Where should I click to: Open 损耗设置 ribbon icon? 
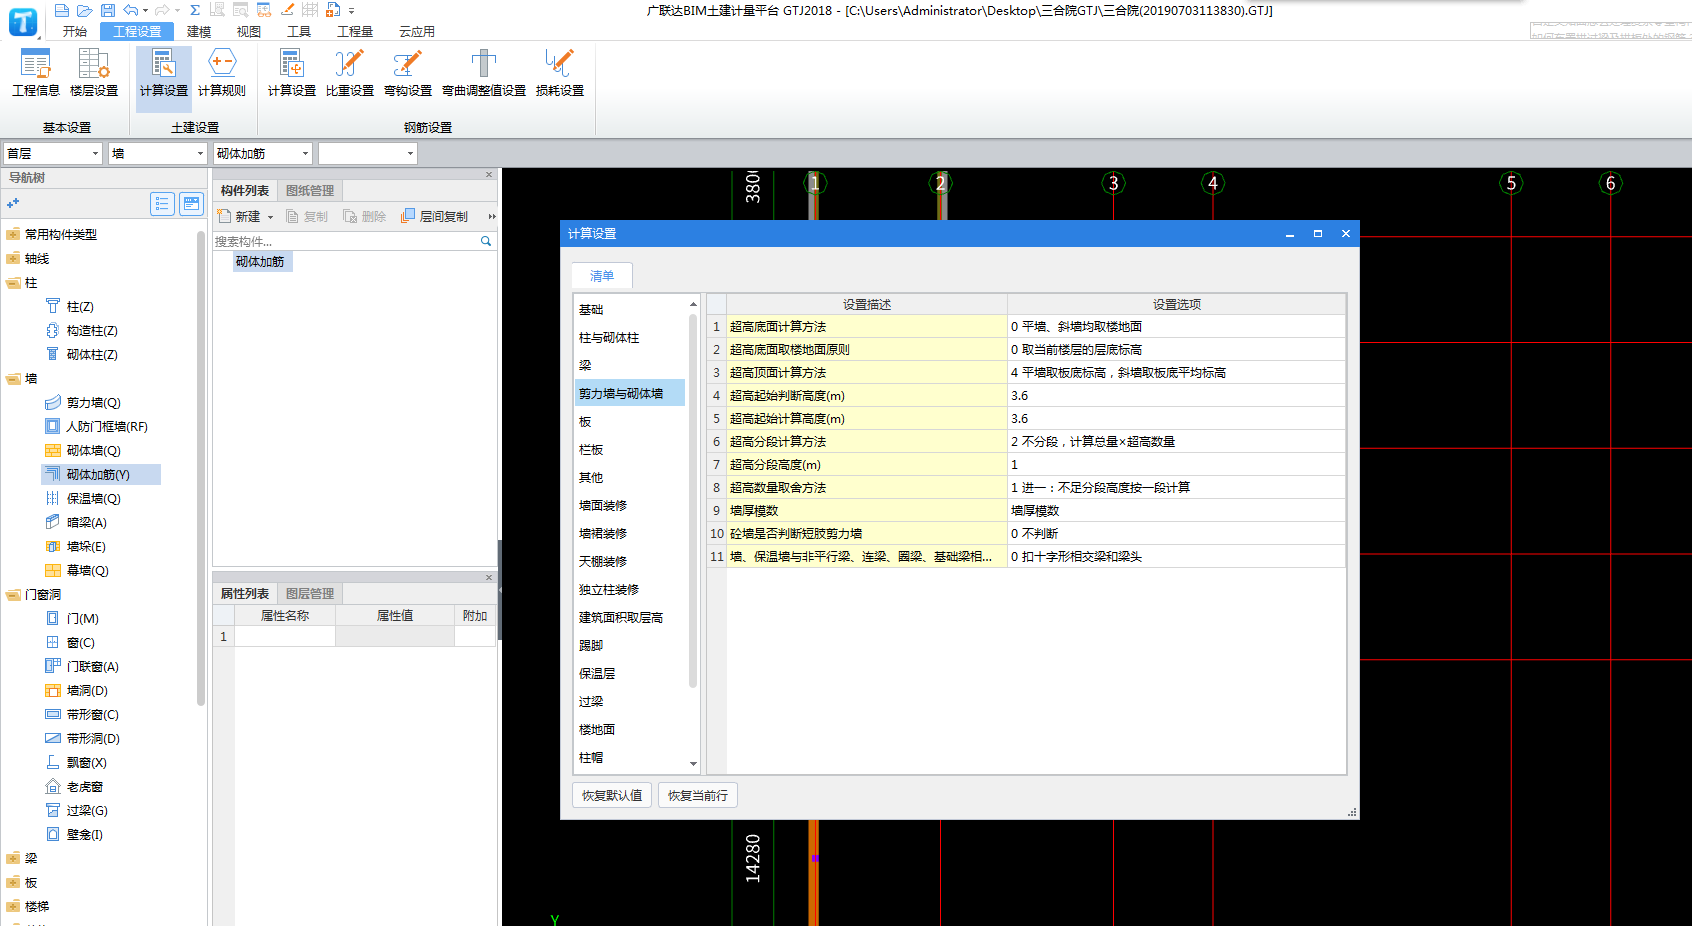tap(560, 73)
